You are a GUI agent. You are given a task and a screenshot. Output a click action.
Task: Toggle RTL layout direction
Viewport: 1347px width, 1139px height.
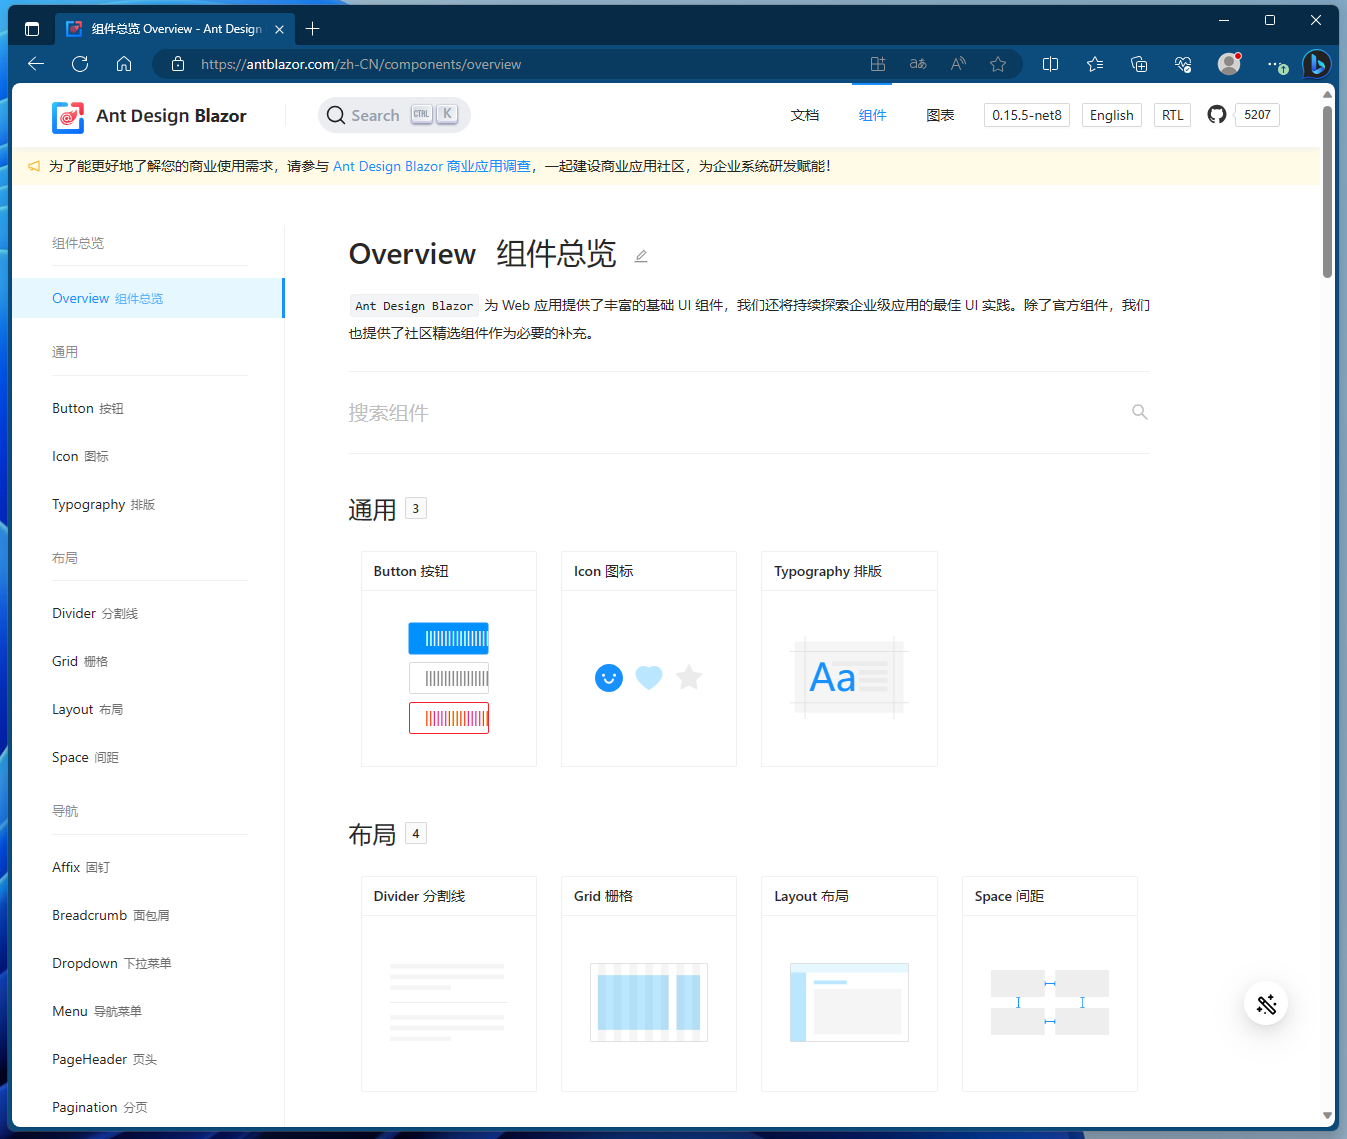click(x=1171, y=114)
